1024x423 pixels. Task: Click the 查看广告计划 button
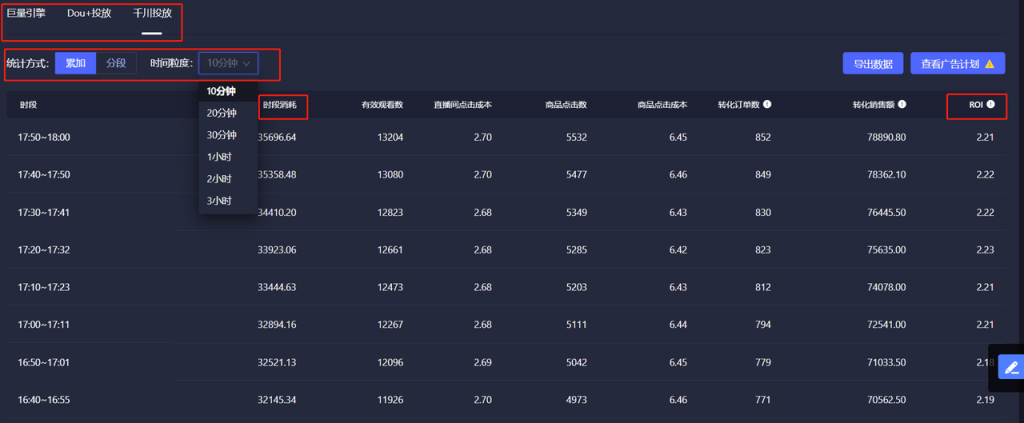pos(957,64)
